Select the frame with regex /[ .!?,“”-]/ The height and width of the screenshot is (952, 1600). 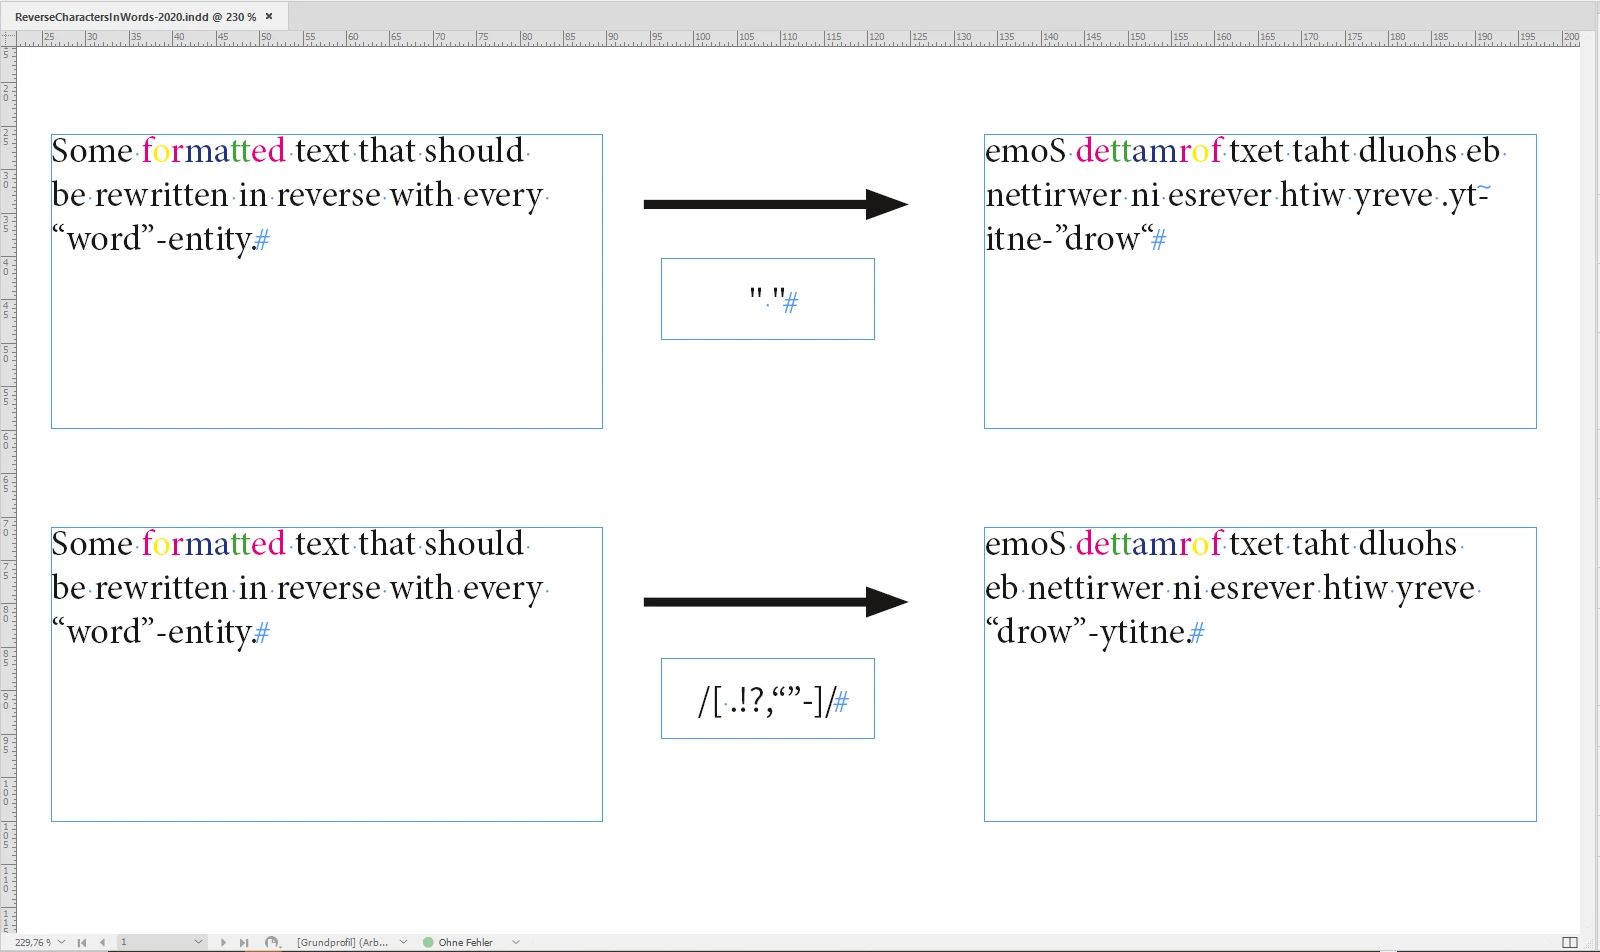point(768,698)
